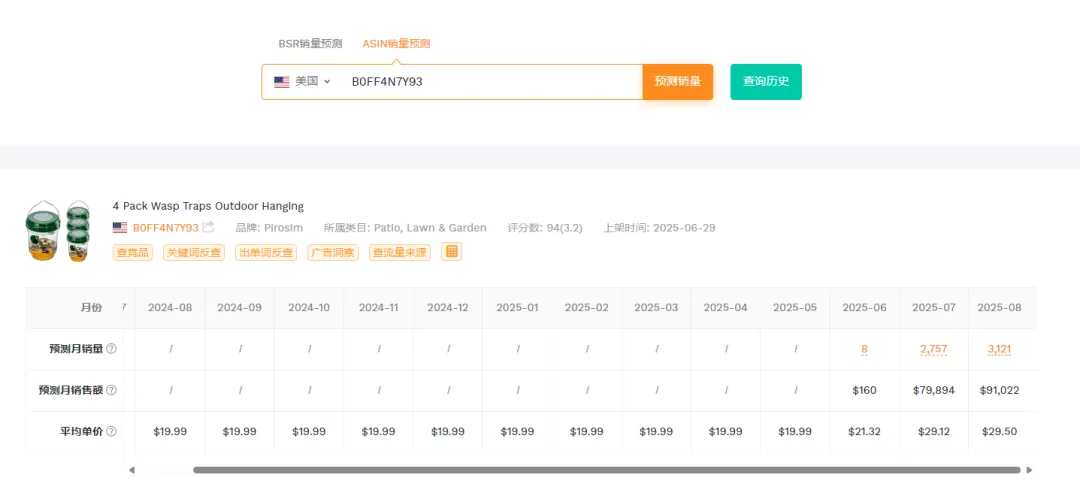Image resolution: width=1080 pixels, height=487 pixels.
Task: Click ASIN link B0FF4N7Y93 under title
Action: point(165,227)
